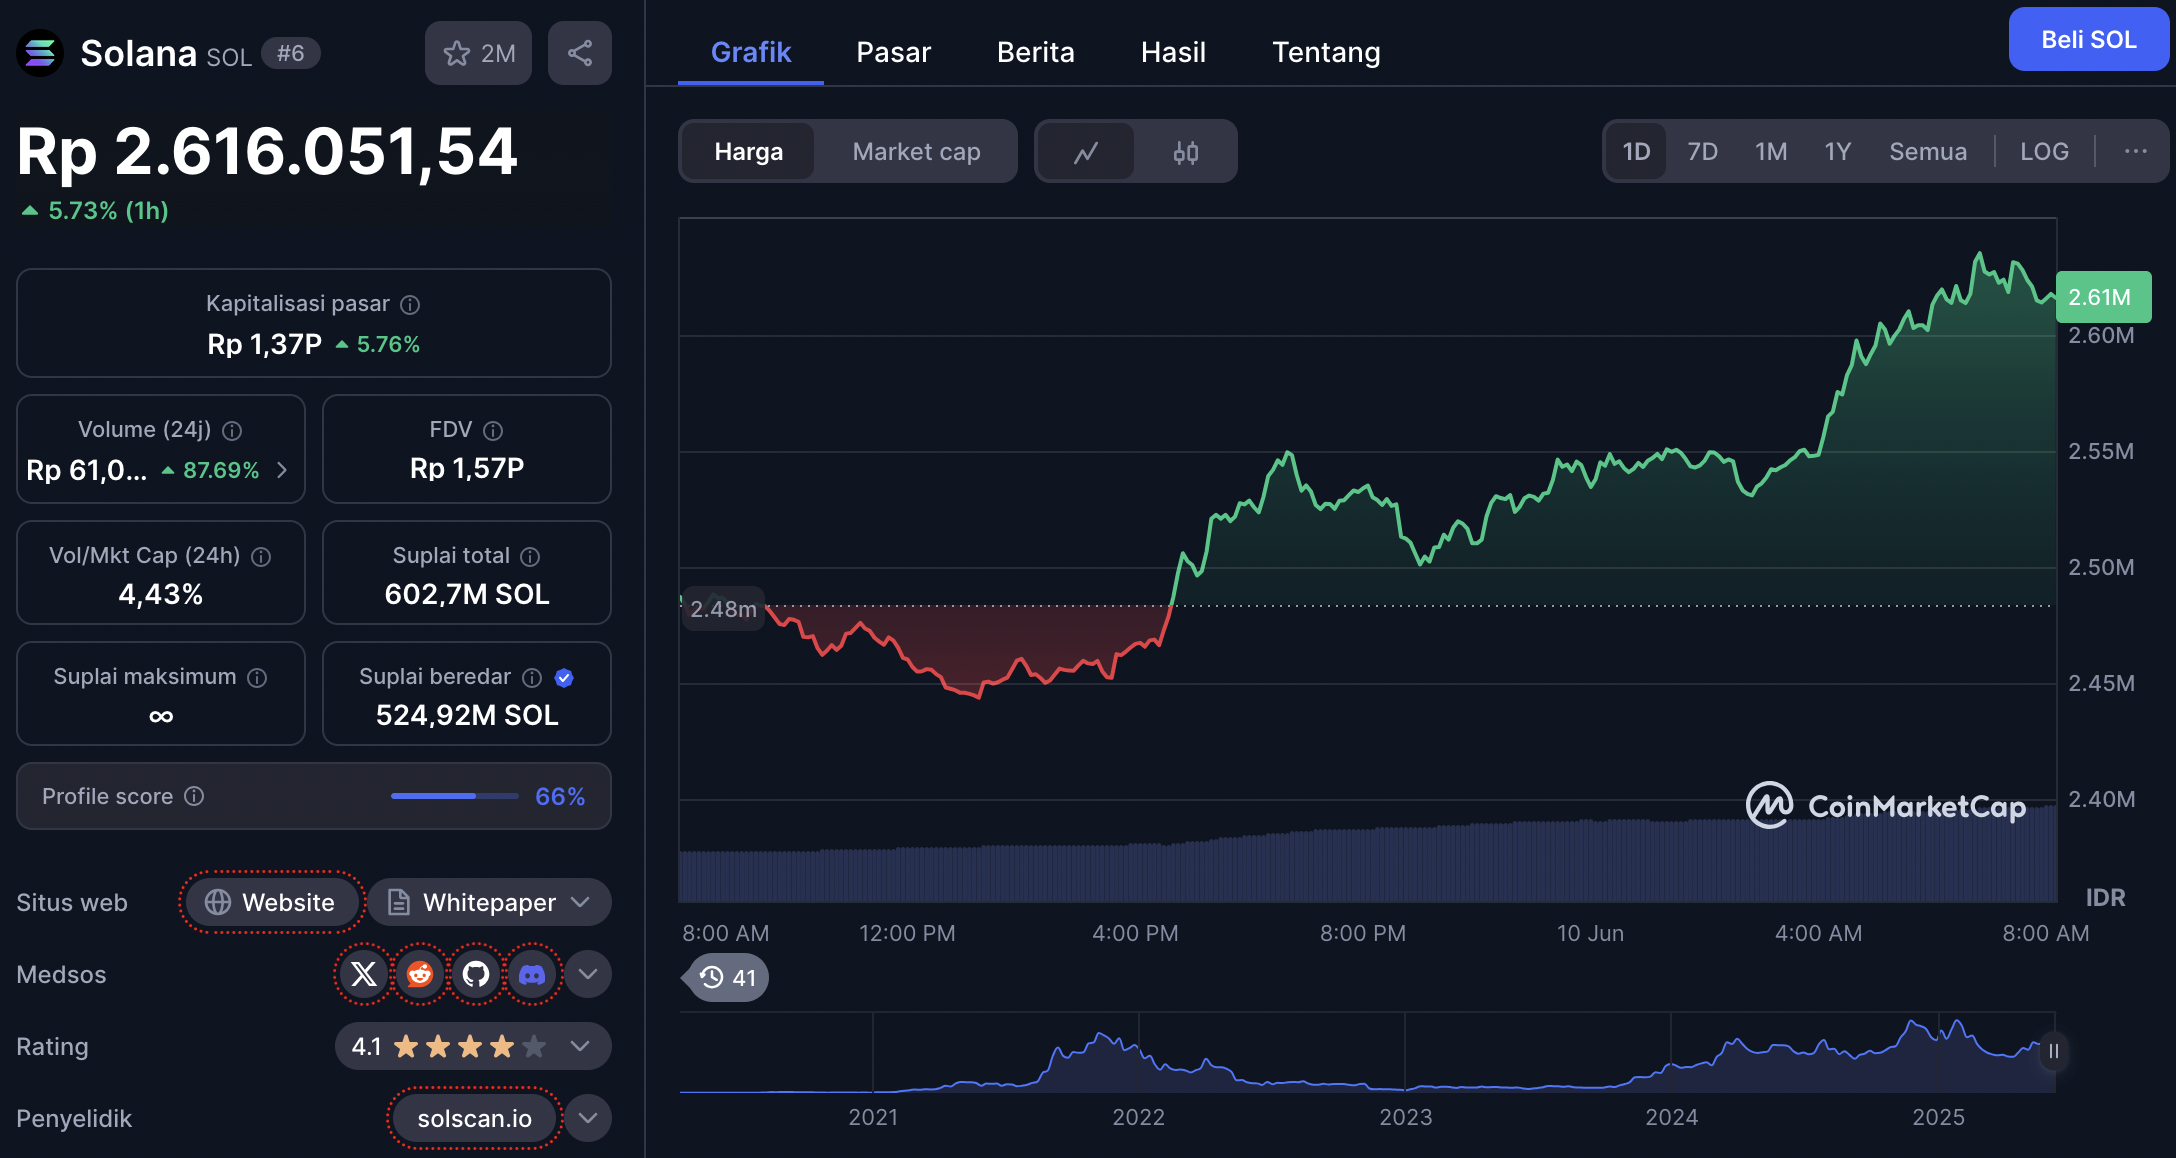The image size is (2176, 1158).
Task: Expand more Penyelidik explorers chevron
Action: click(x=588, y=1118)
